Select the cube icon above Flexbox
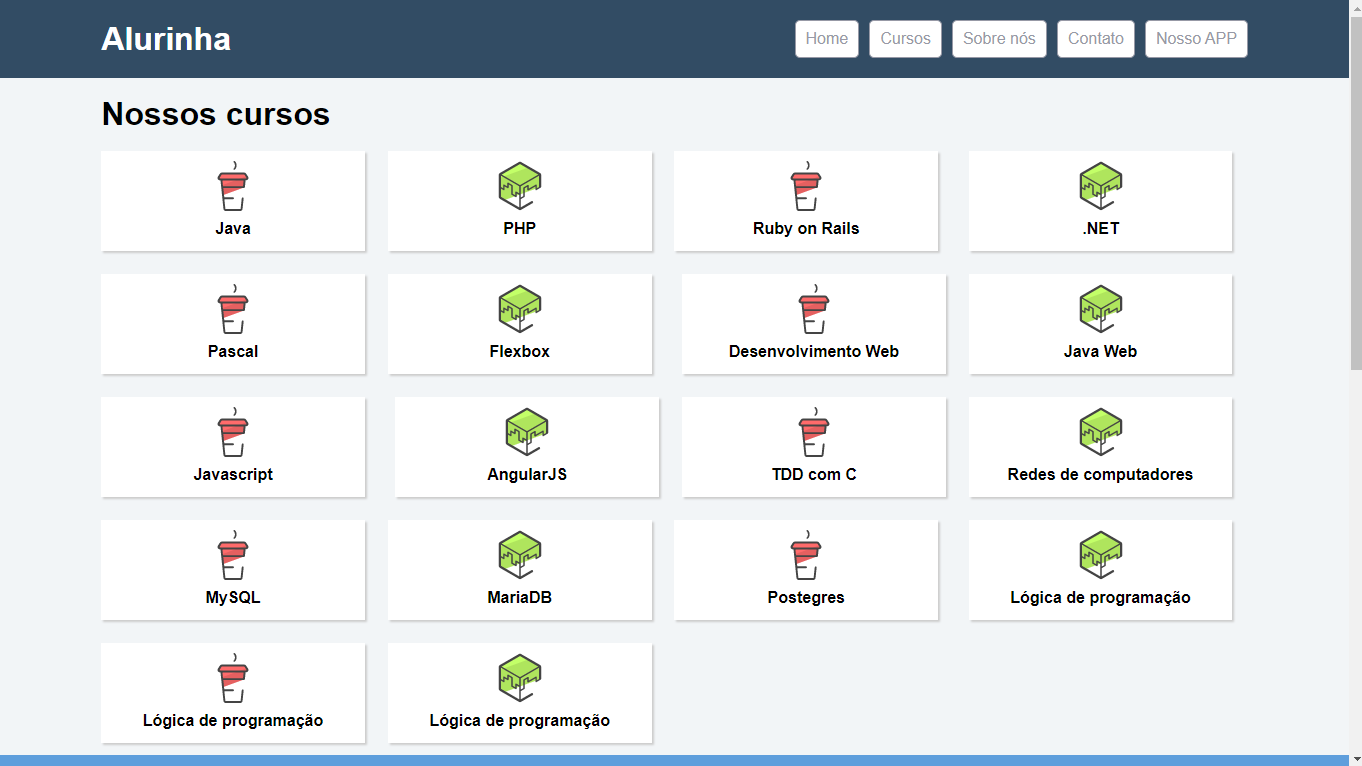This screenshot has height=766, width=1362. [520, 309]
